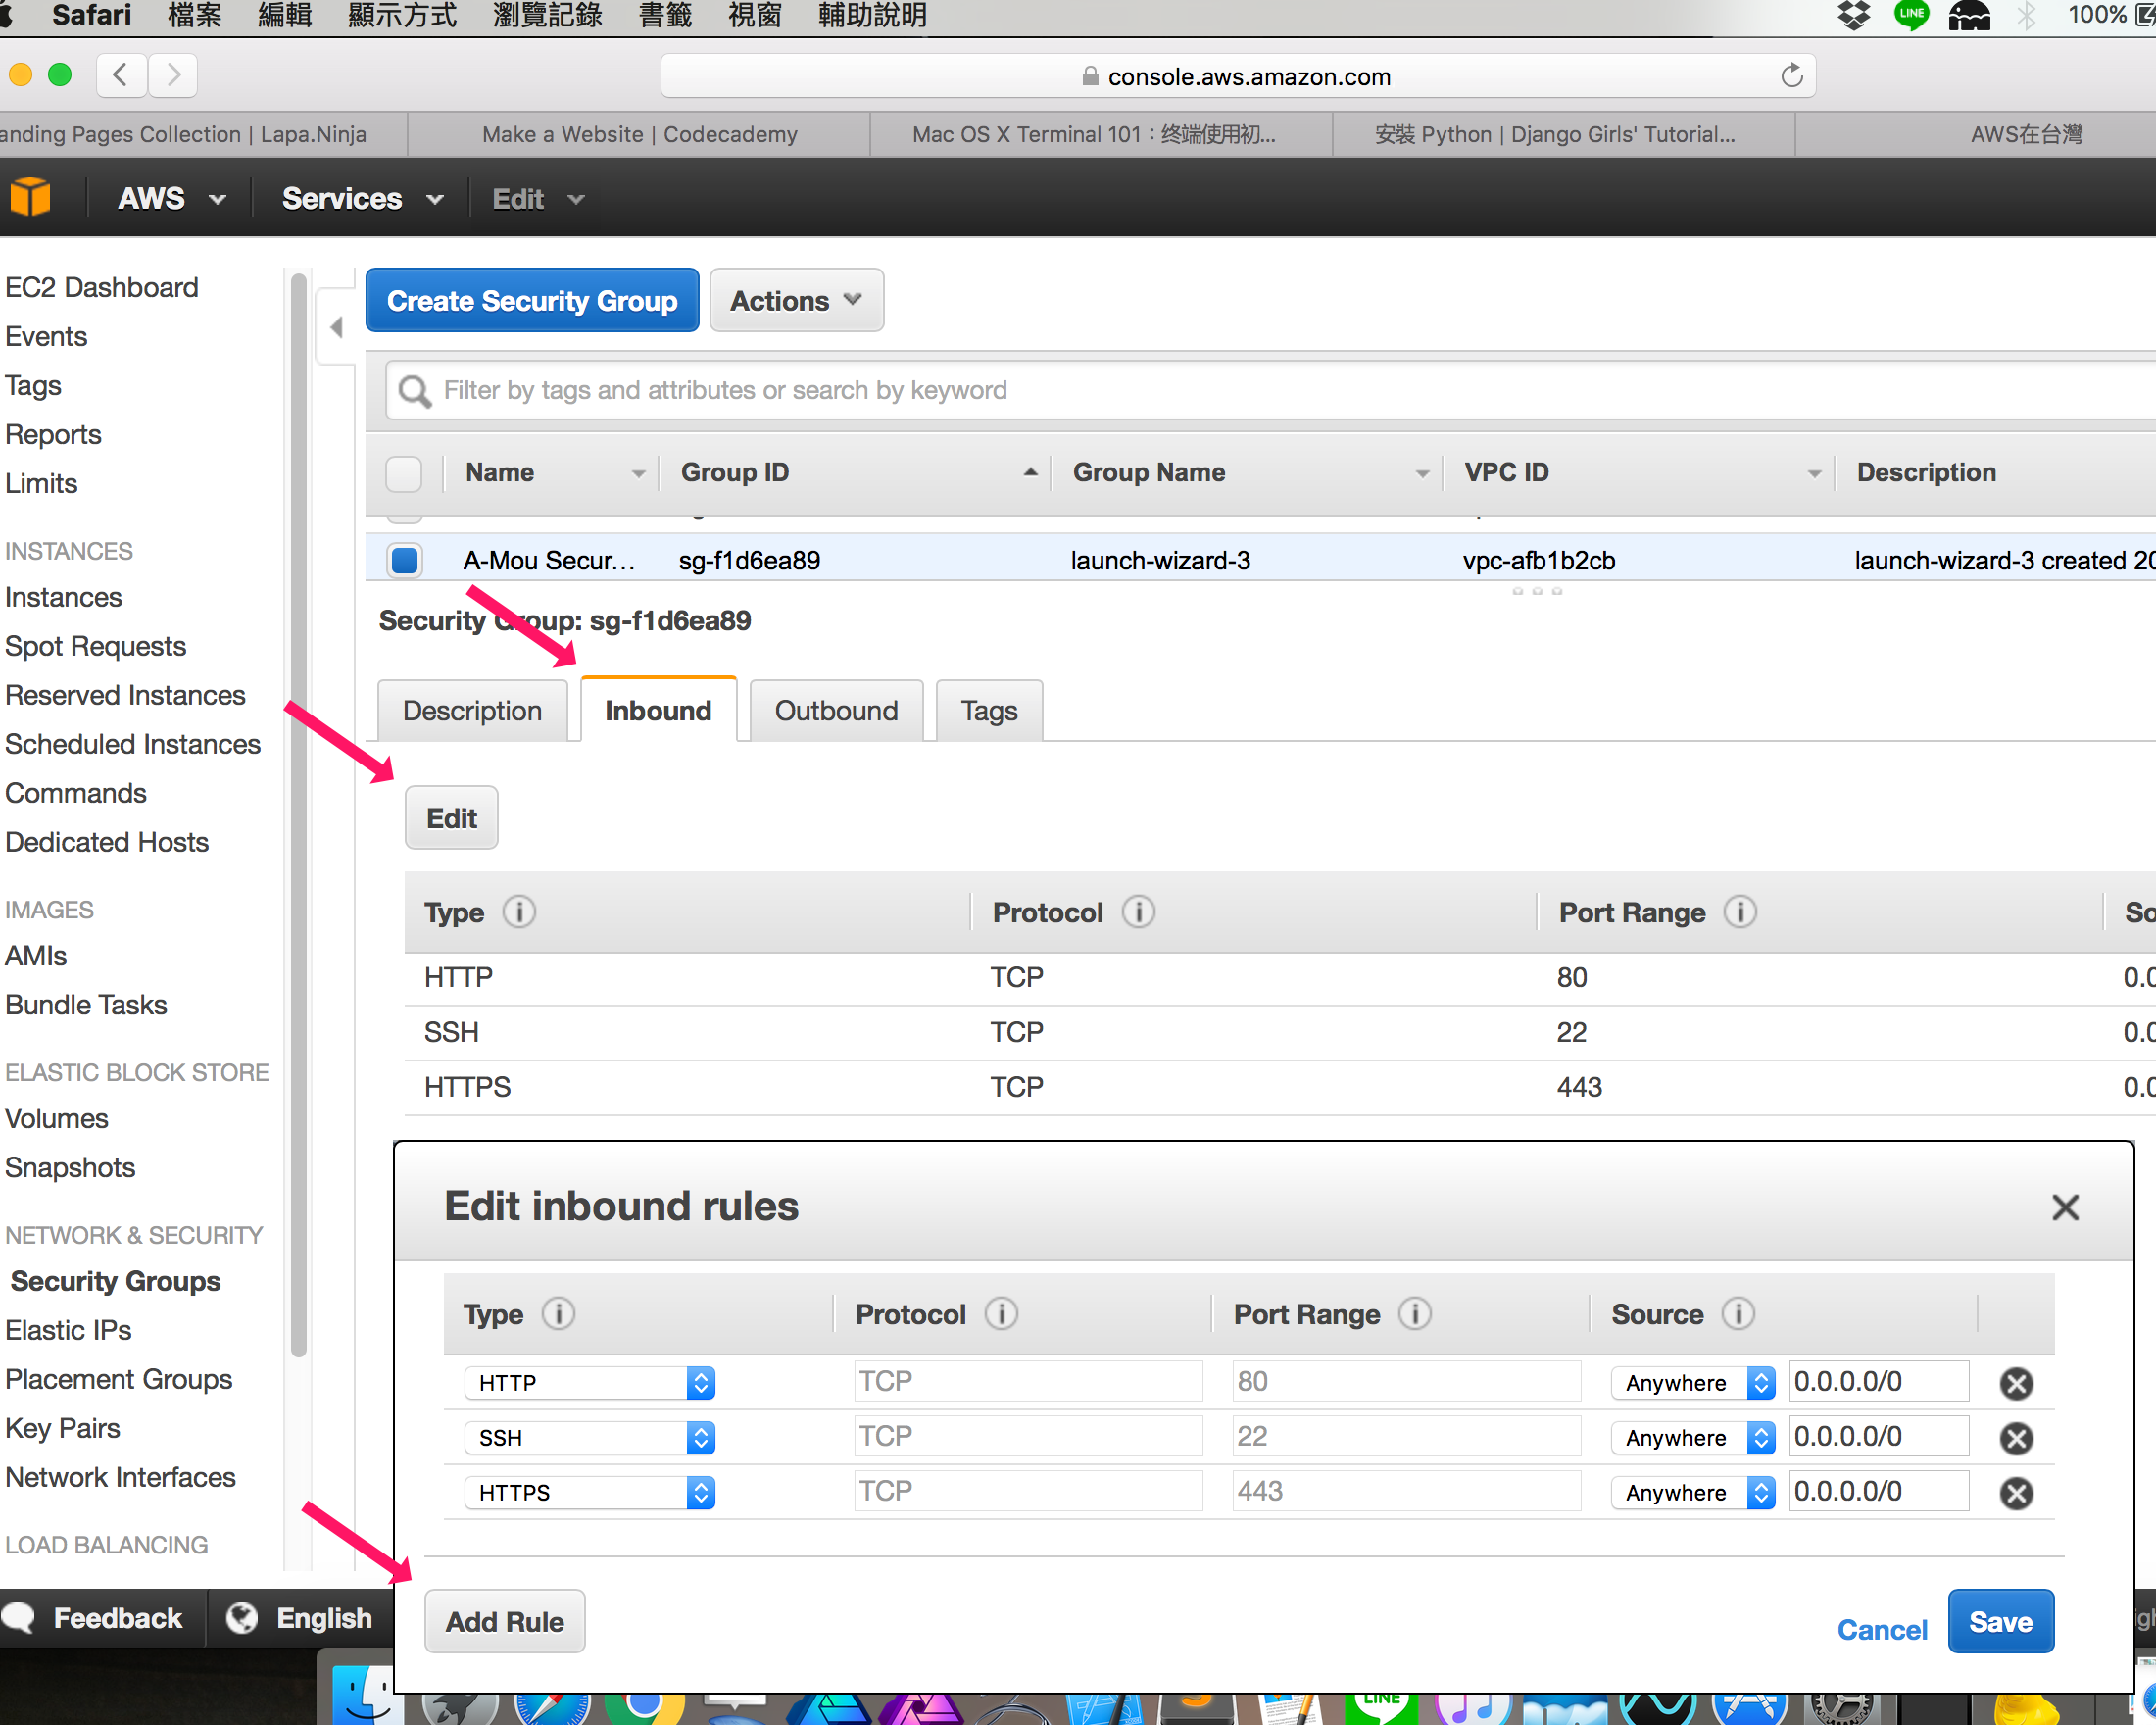Open the Make a Website Codecademy browser tab
This screenshot has height=1725, width=2156.
point(639,134)
